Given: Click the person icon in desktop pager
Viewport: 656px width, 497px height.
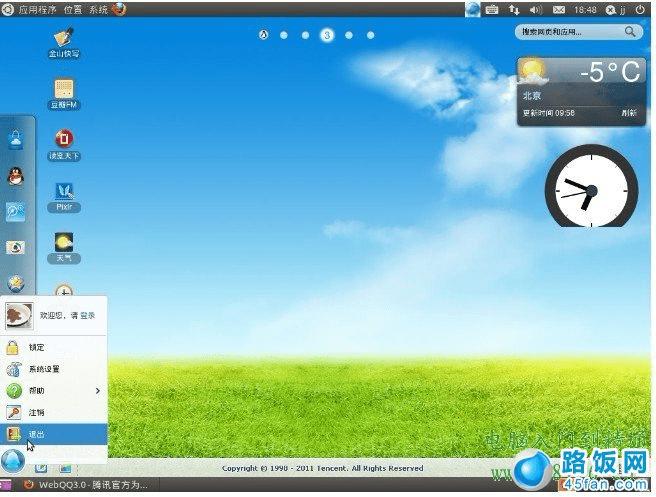Looking at the screenshot, I should coord(263,35).
